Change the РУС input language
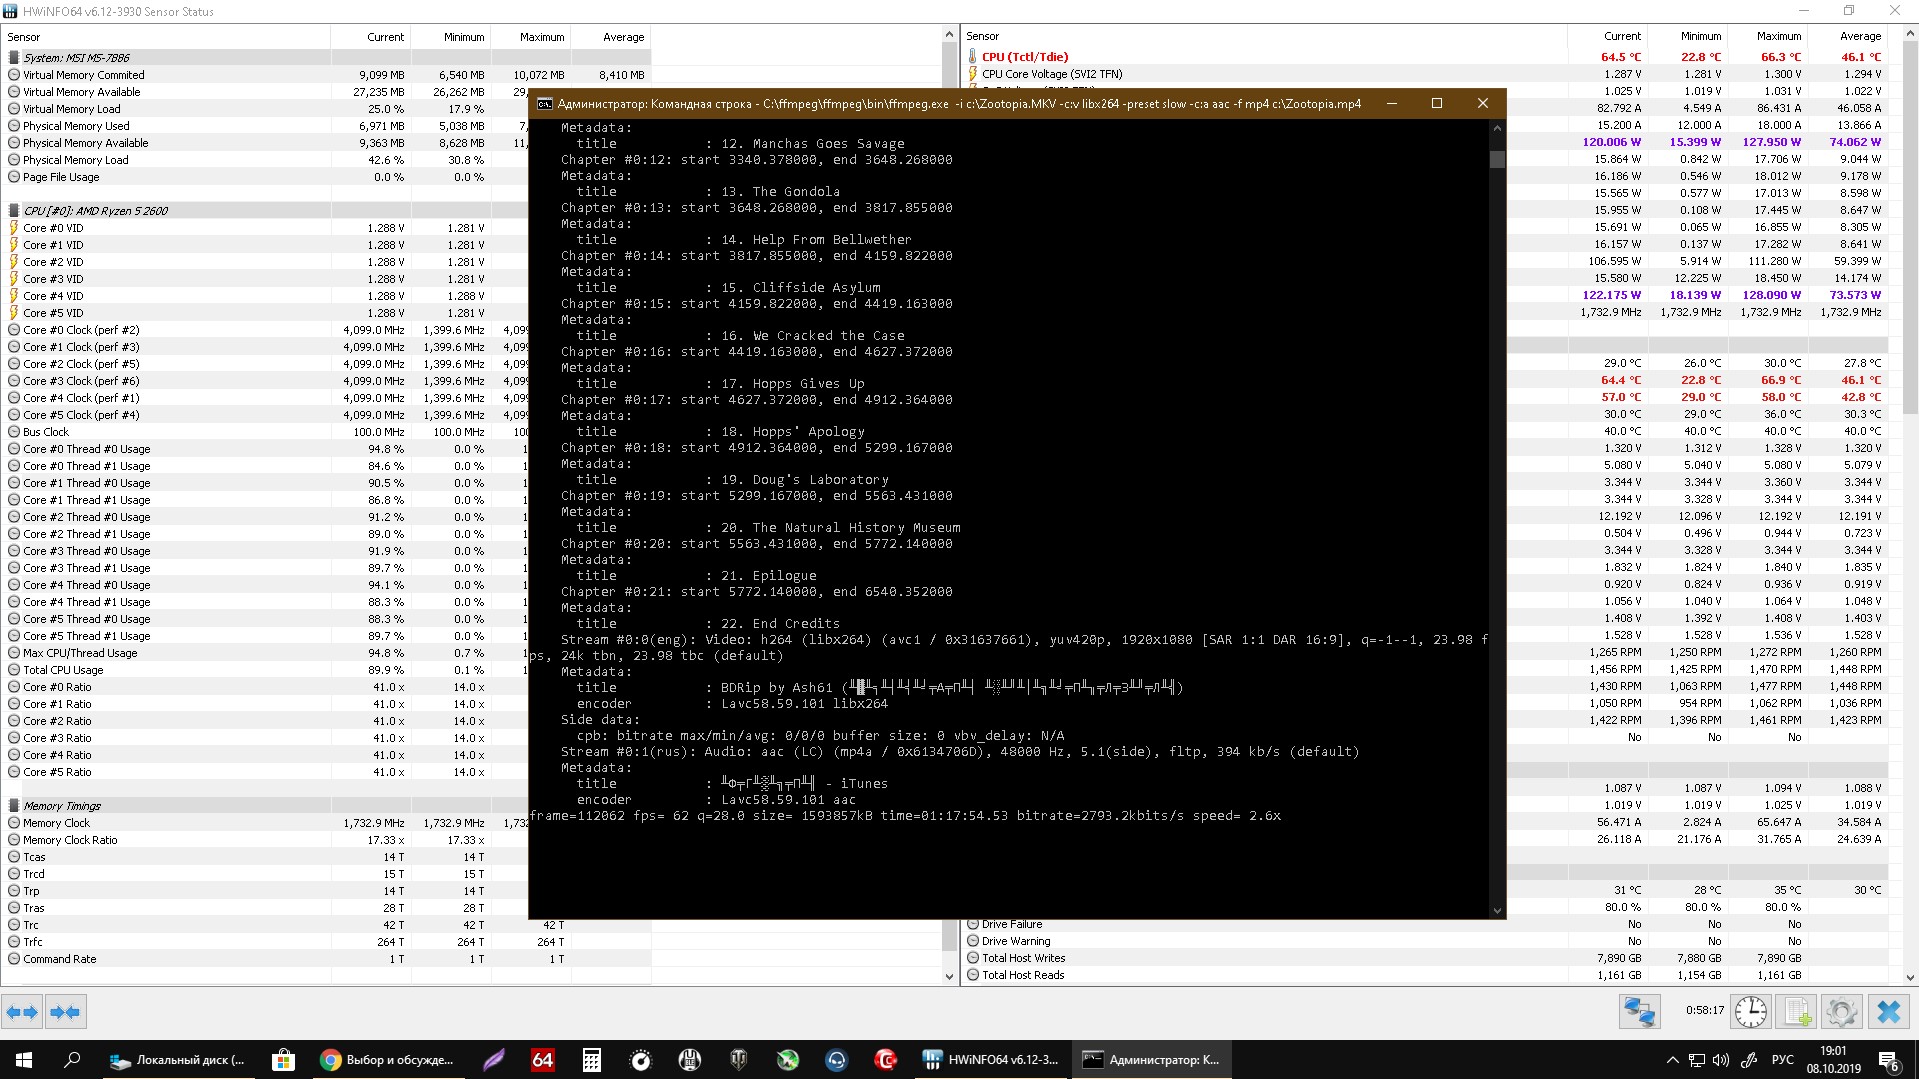1919x1079 pixels. click(x=1783, y=1060)
